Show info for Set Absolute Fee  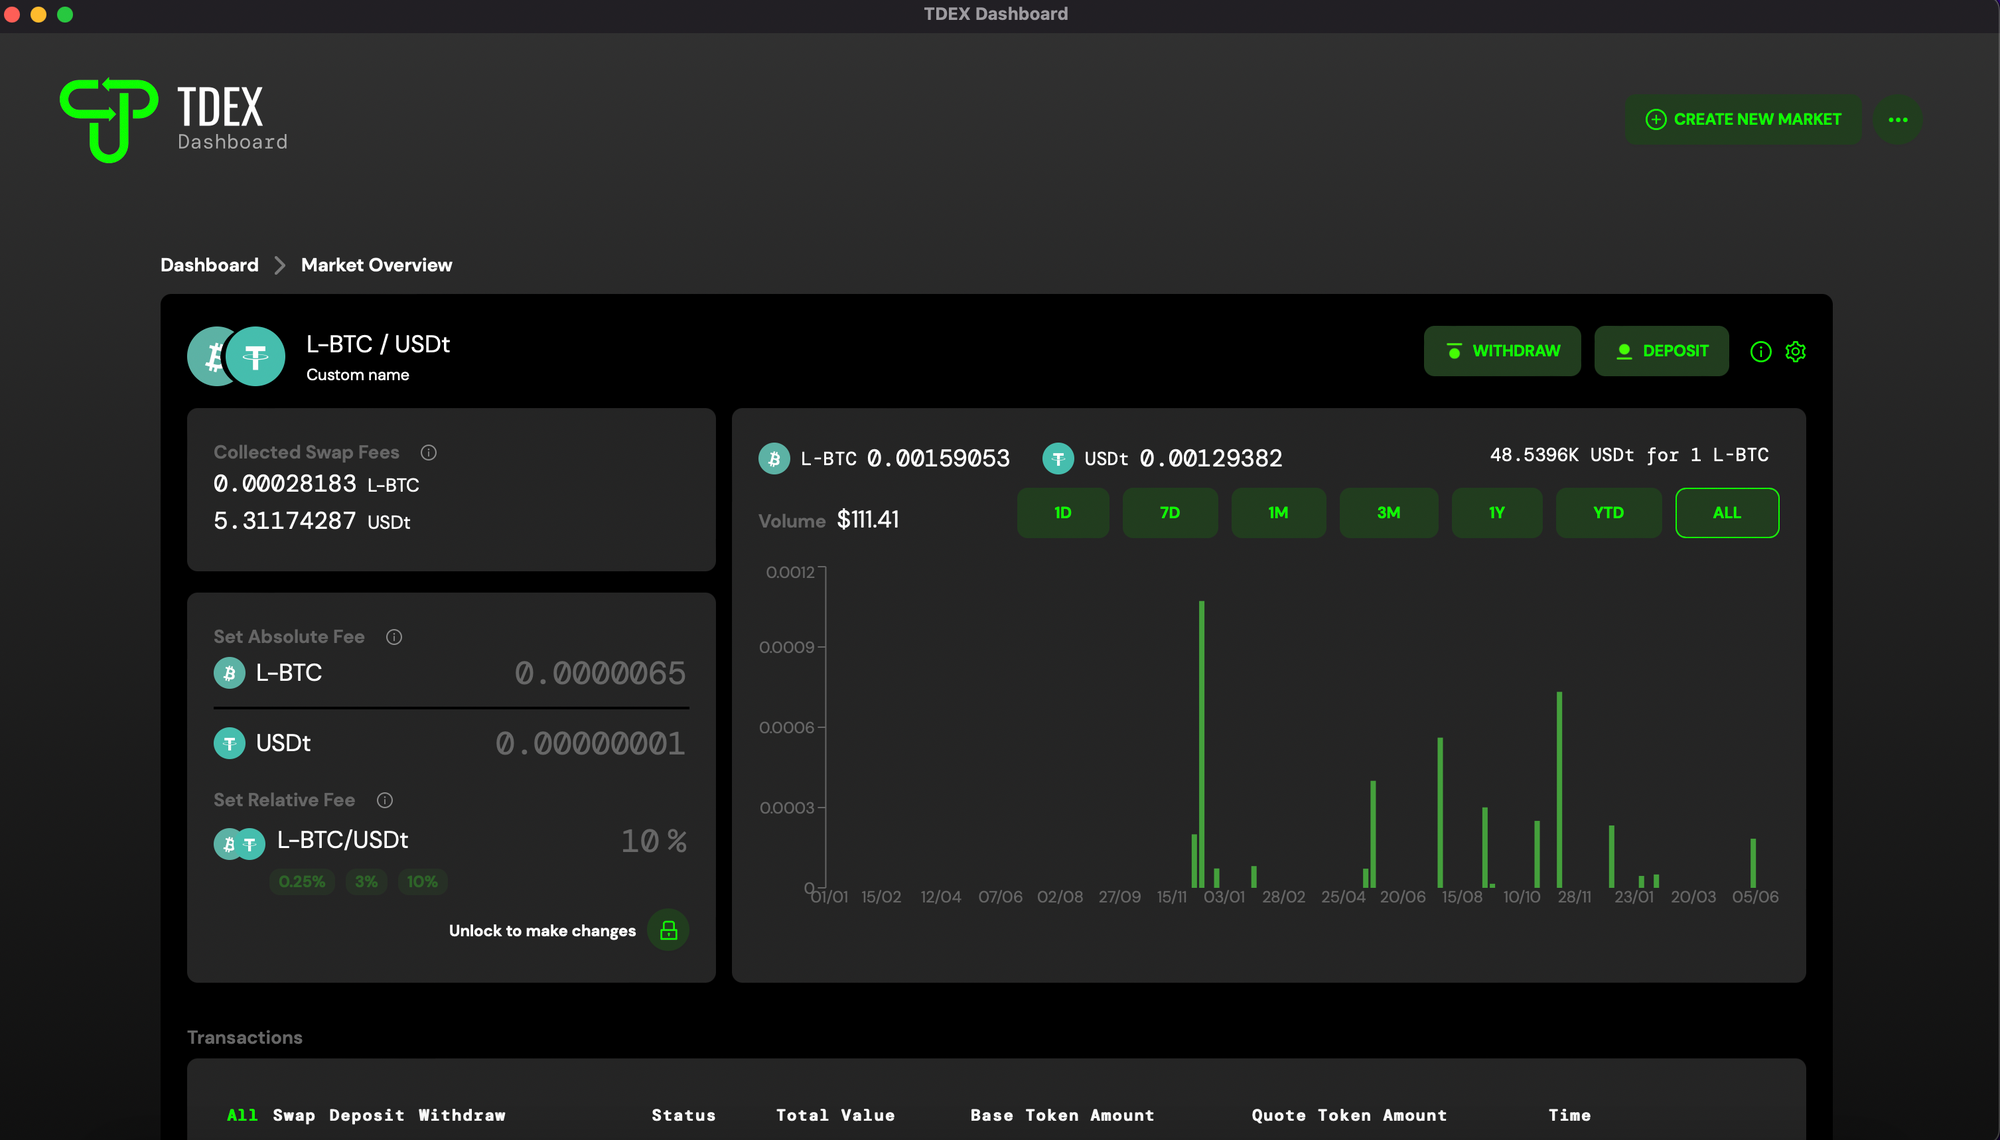click(394, 637)
